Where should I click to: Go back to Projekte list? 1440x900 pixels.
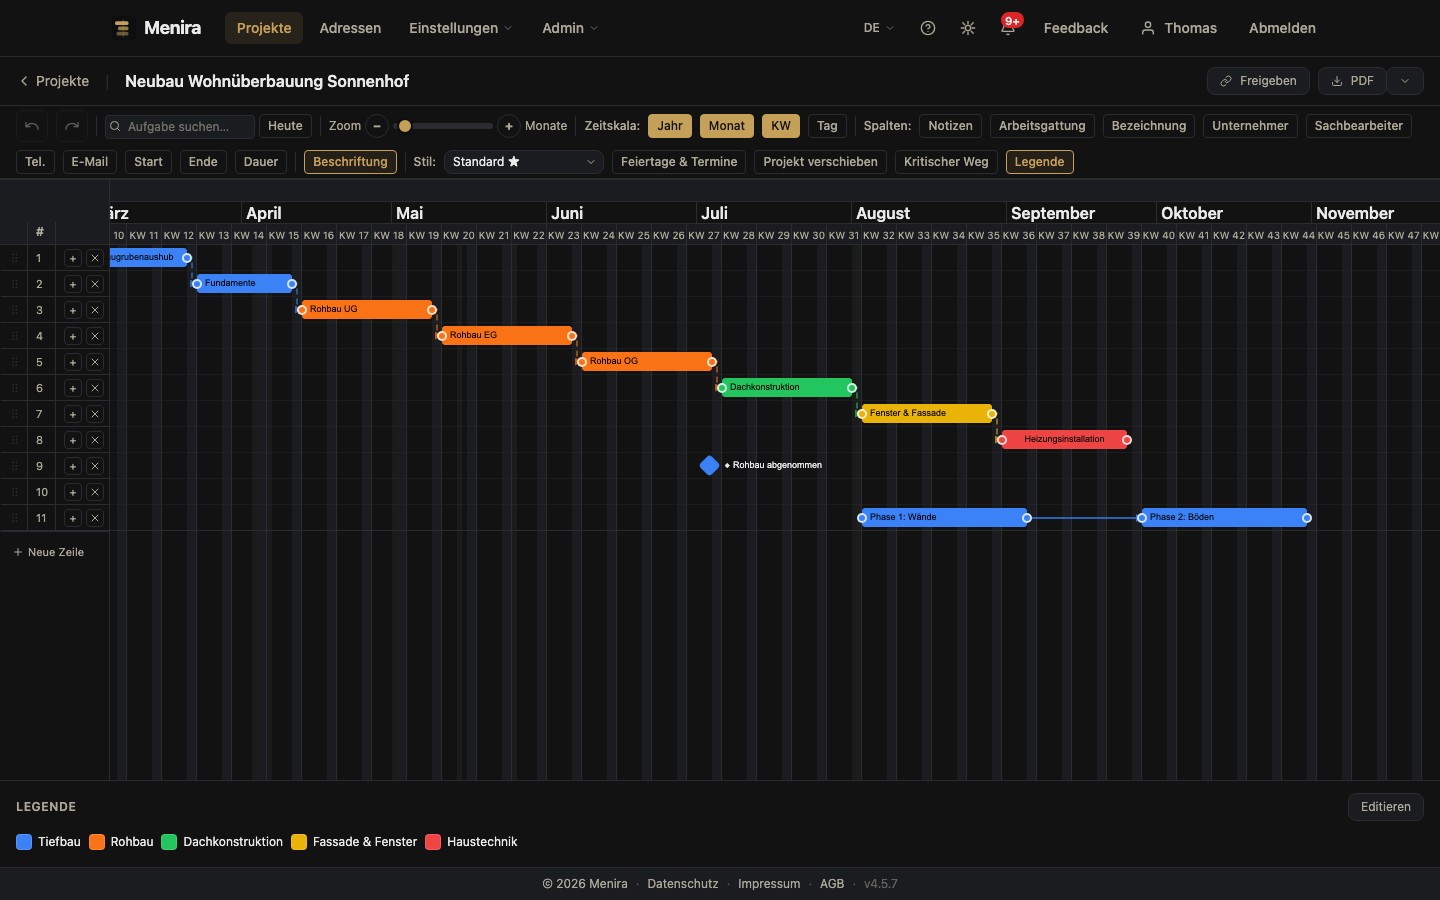click(54, 81)
